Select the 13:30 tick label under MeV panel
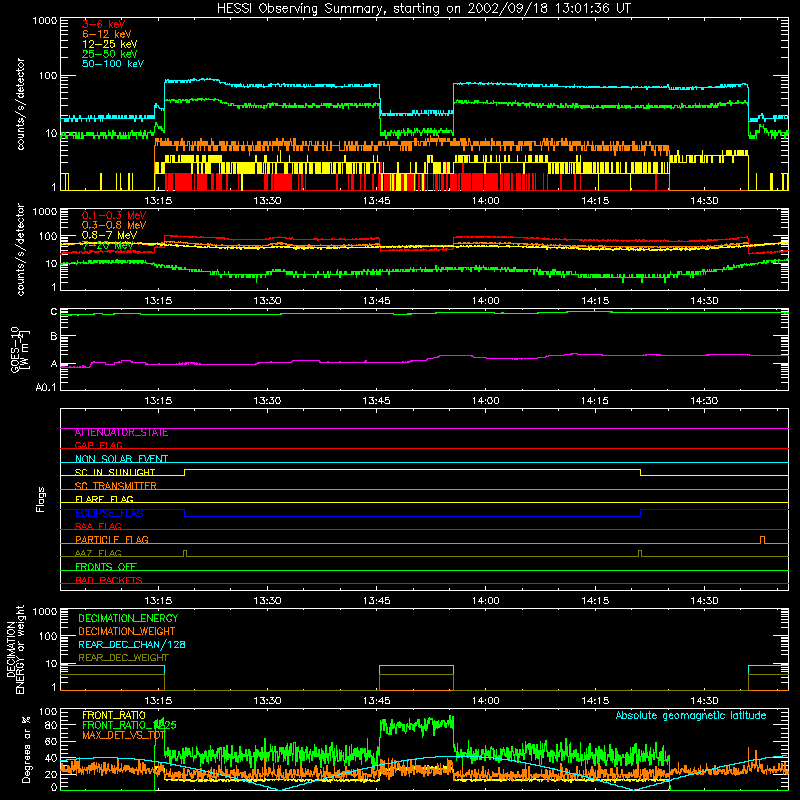This screenshot has height=800, width=800. 267,301
